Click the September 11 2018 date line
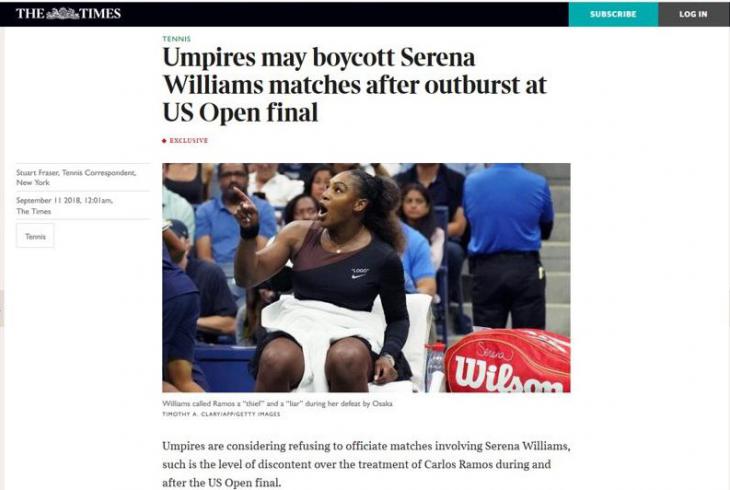The image size is (730, 490). pyautogui.click(x=64, y=200)
